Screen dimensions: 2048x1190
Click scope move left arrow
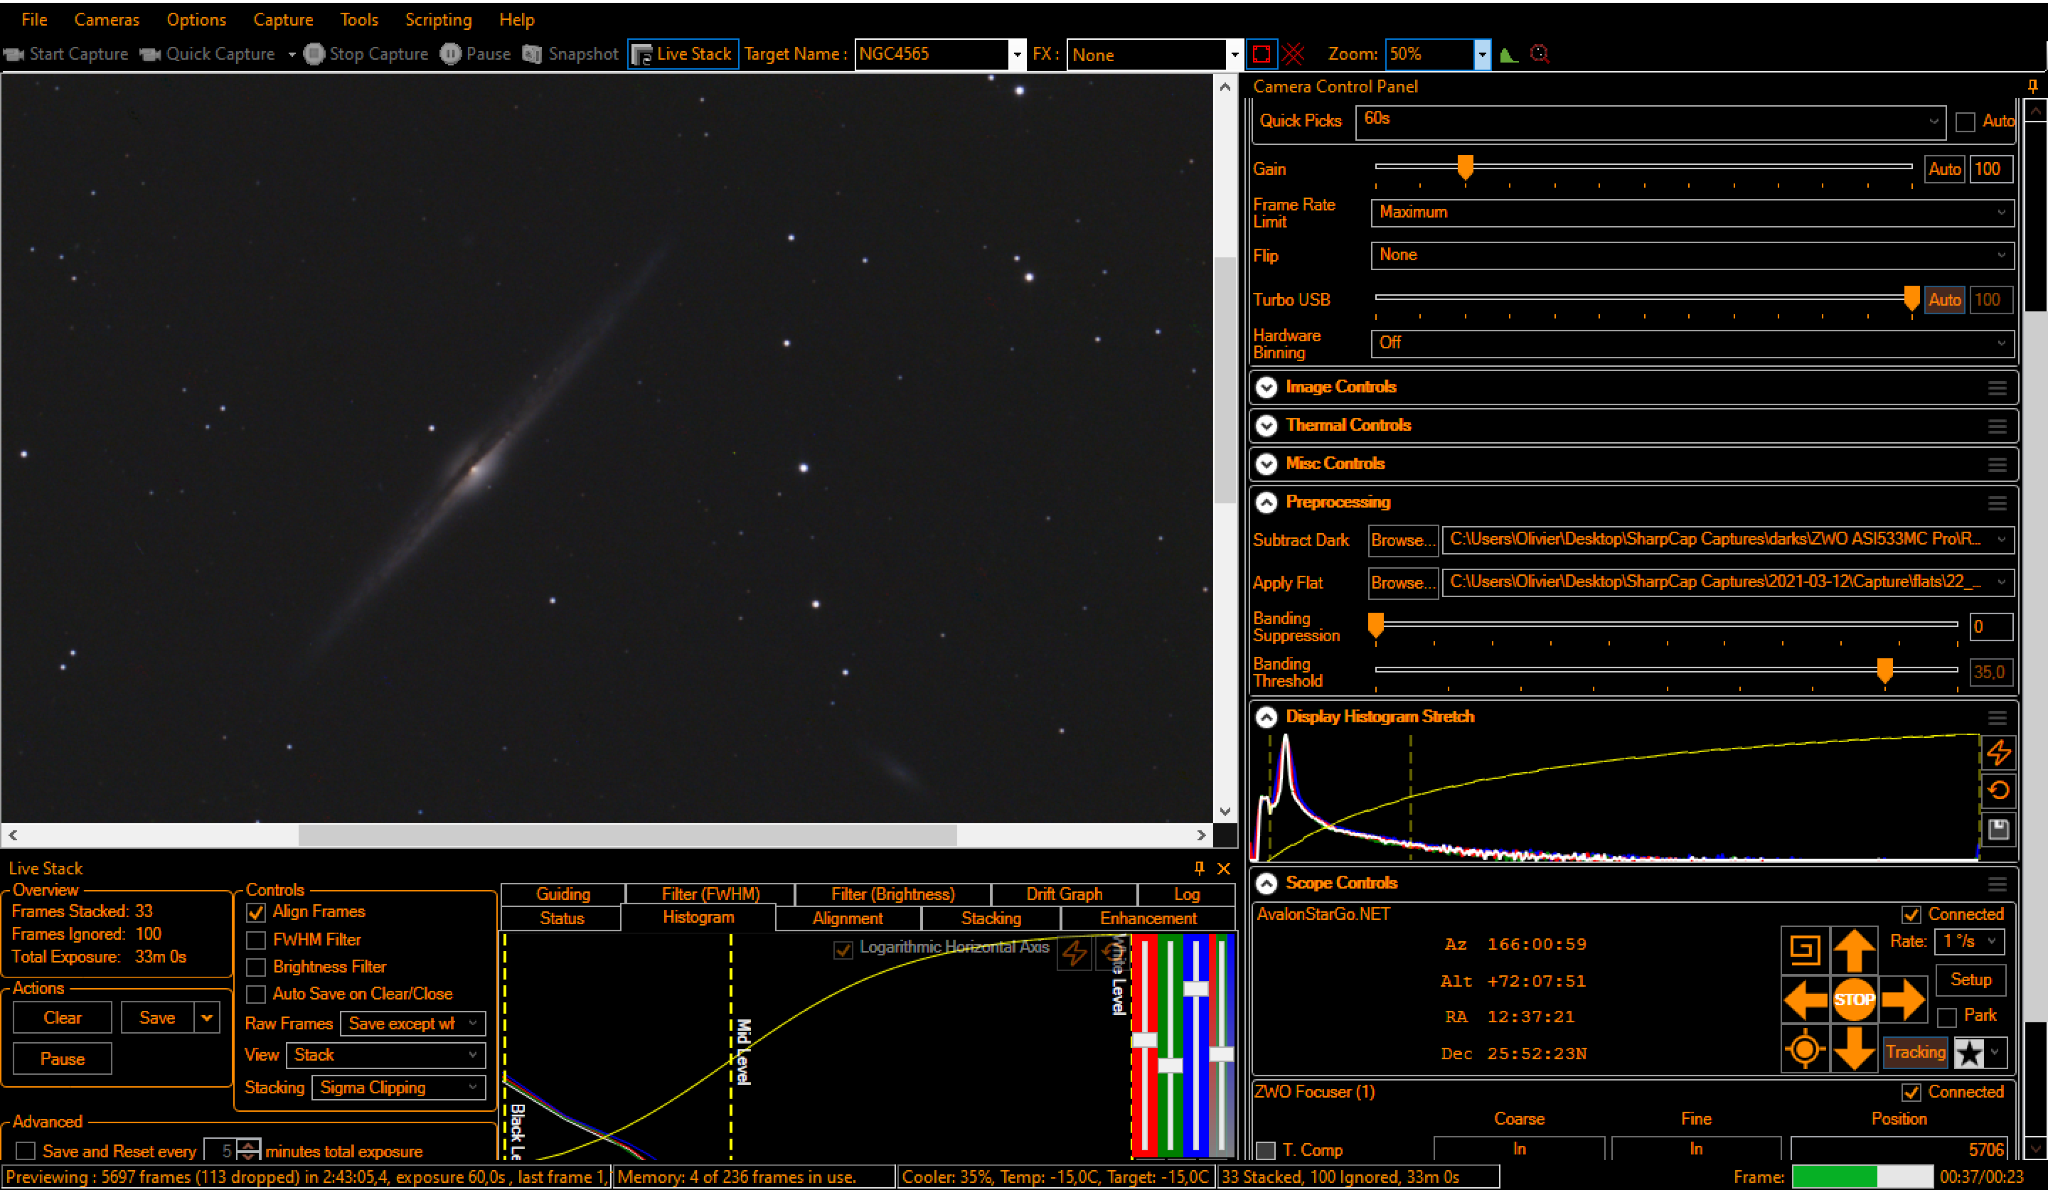click(1805, 999)
